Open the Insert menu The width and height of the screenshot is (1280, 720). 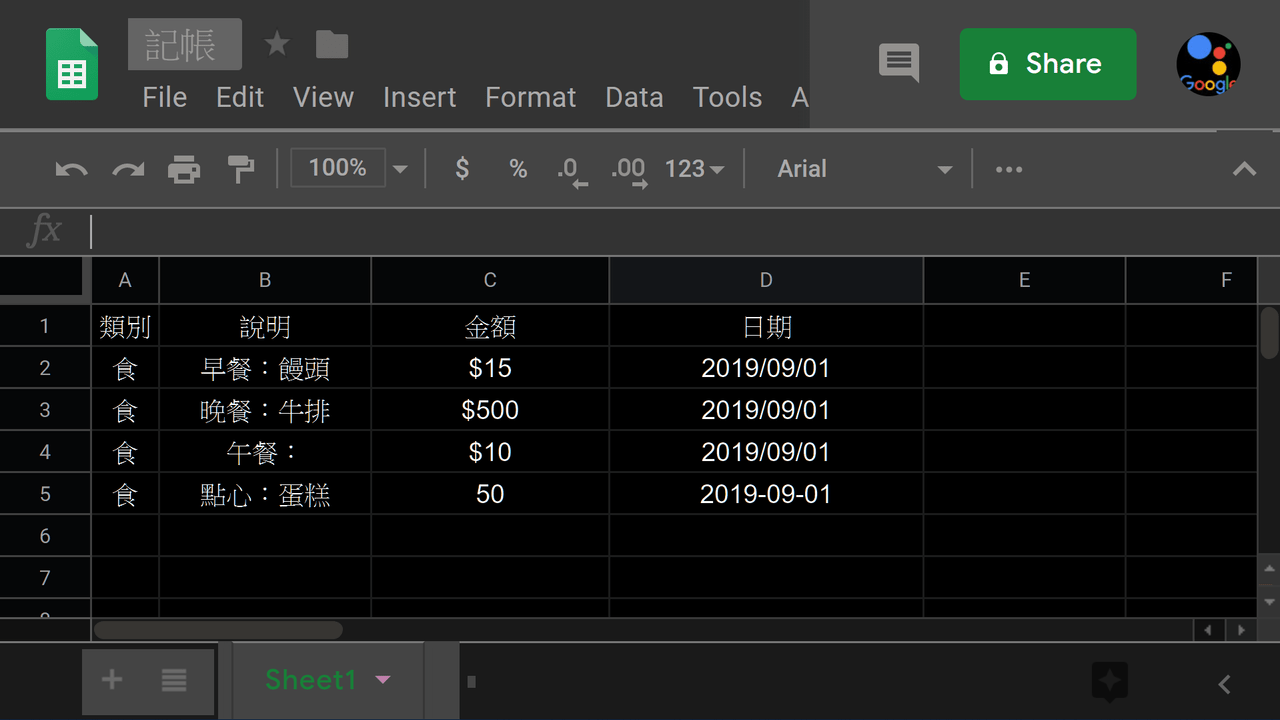click(419, 97)
